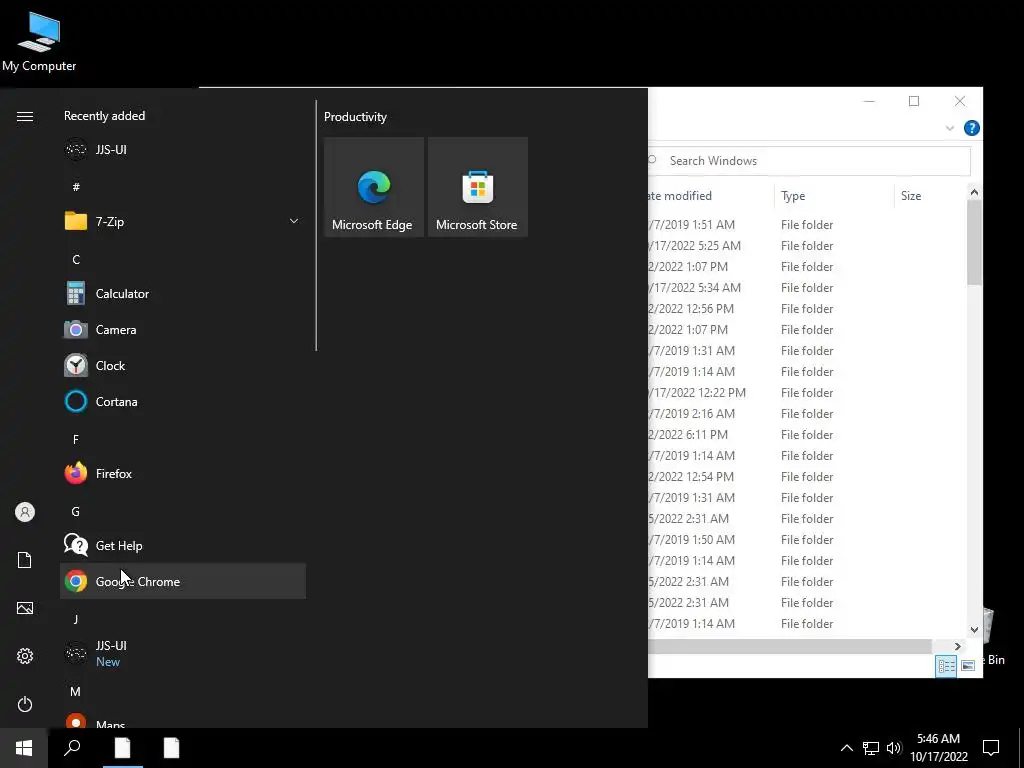Click the Show desktop sliver at taskbar end

(x=1021, y=748)
